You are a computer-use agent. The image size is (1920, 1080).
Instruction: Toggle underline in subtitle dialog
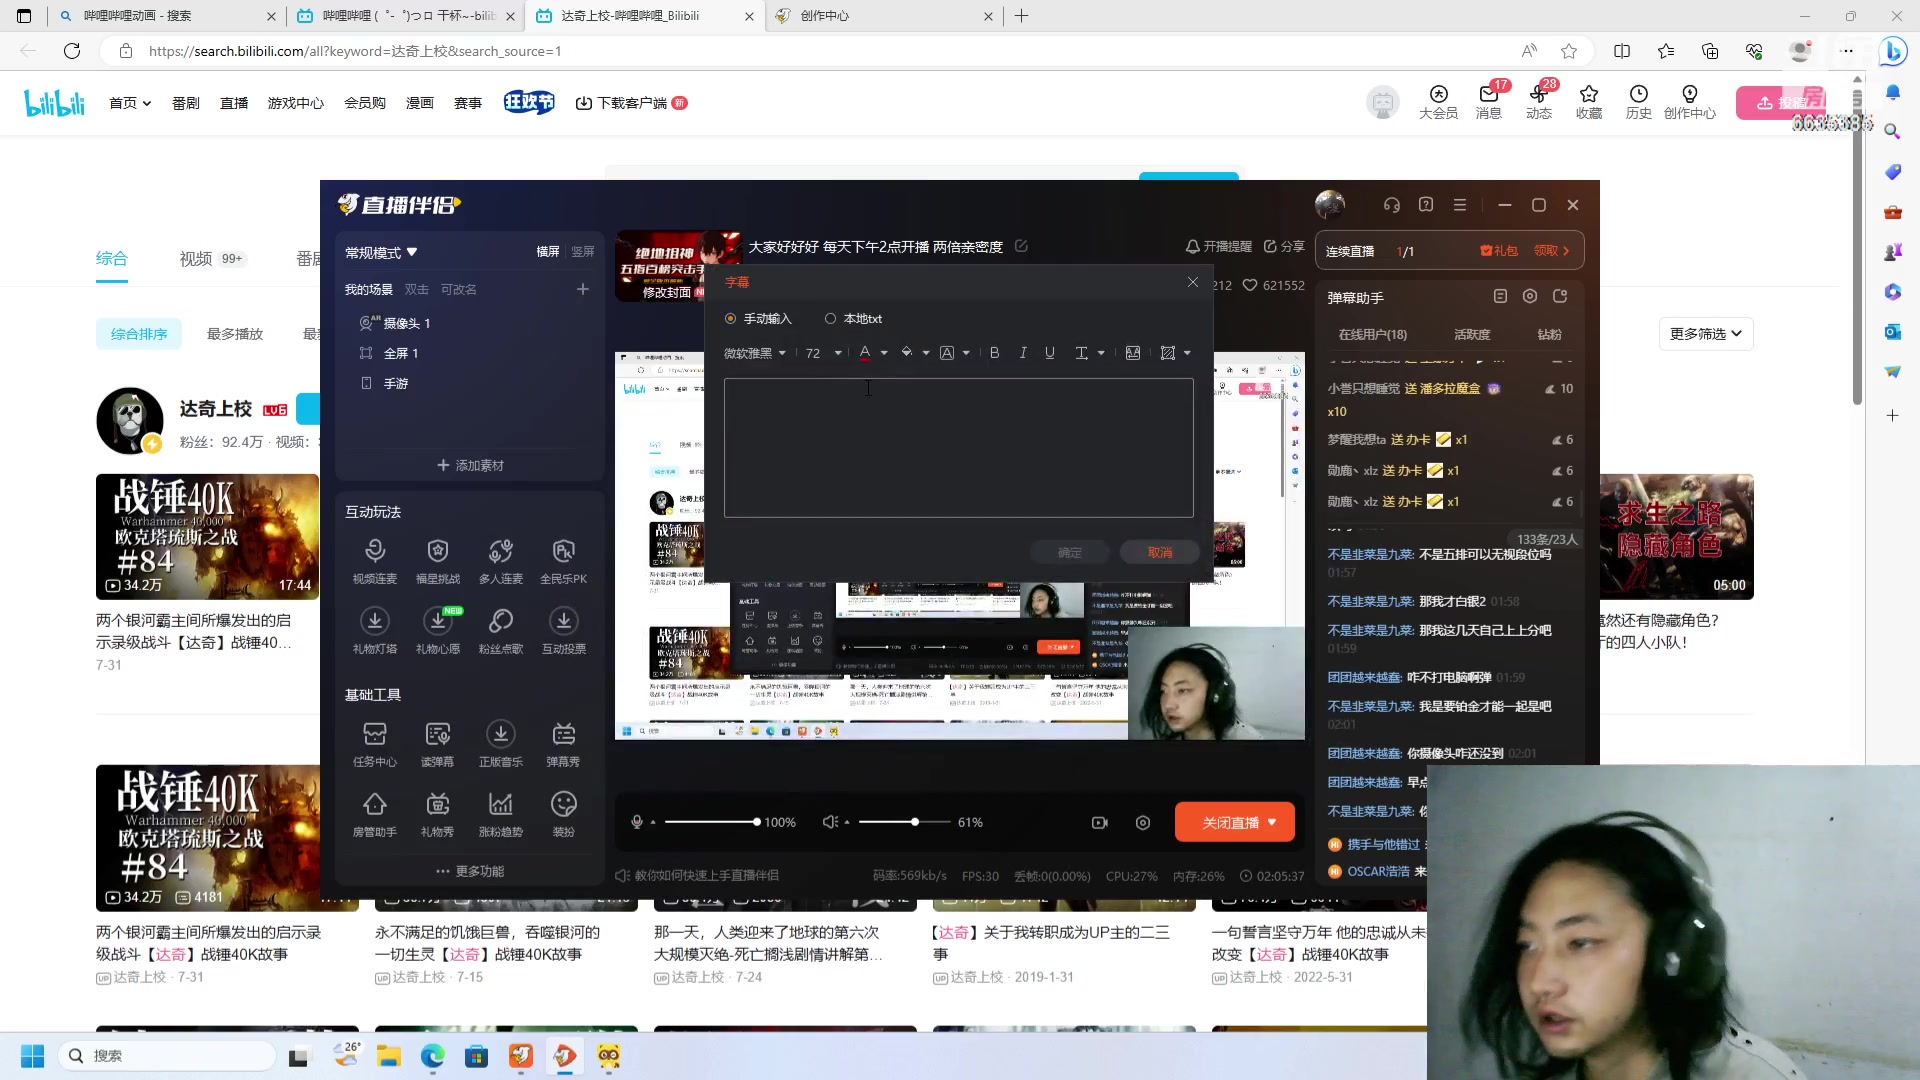[1049, 352]
